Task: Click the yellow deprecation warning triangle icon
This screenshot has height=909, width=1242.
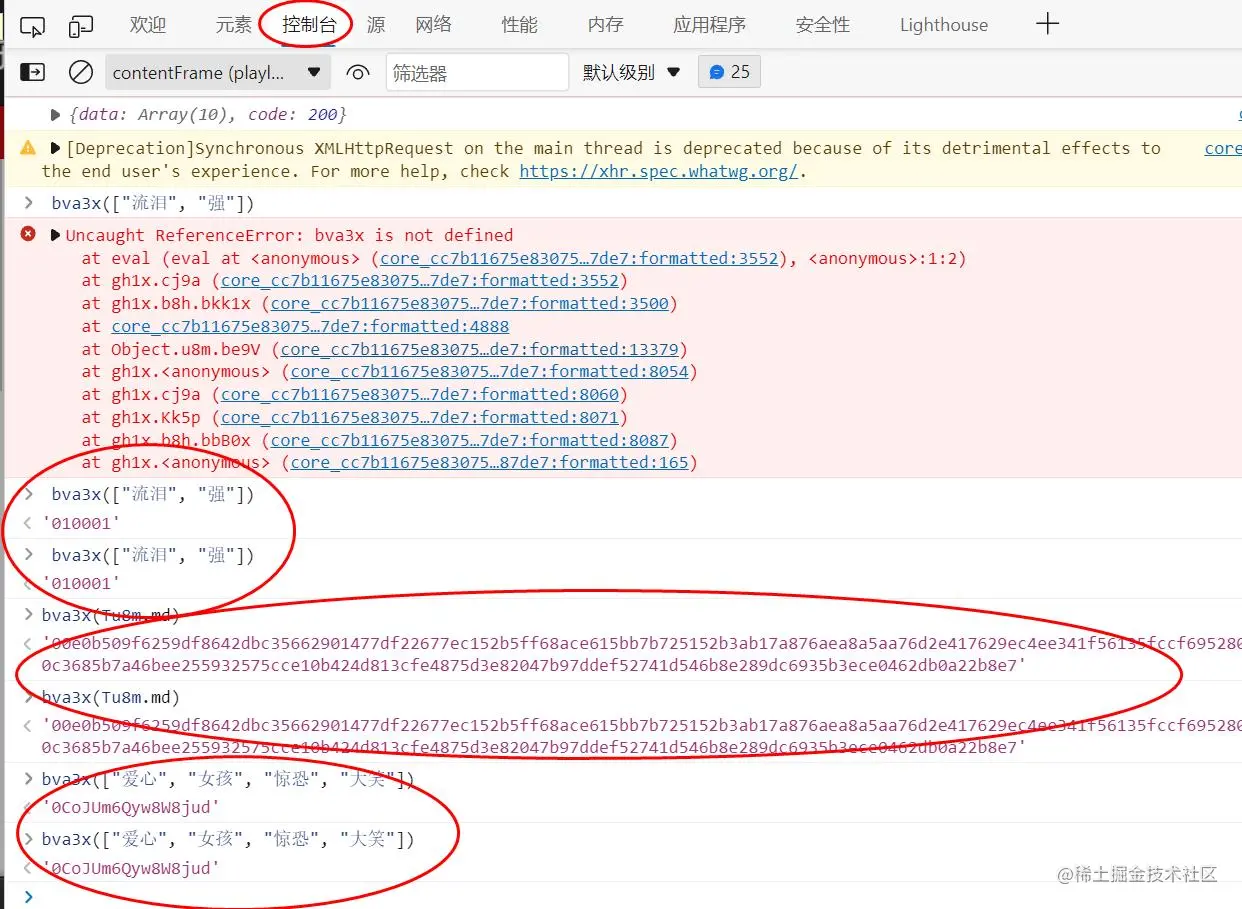Action: click(x=27, y=147)
